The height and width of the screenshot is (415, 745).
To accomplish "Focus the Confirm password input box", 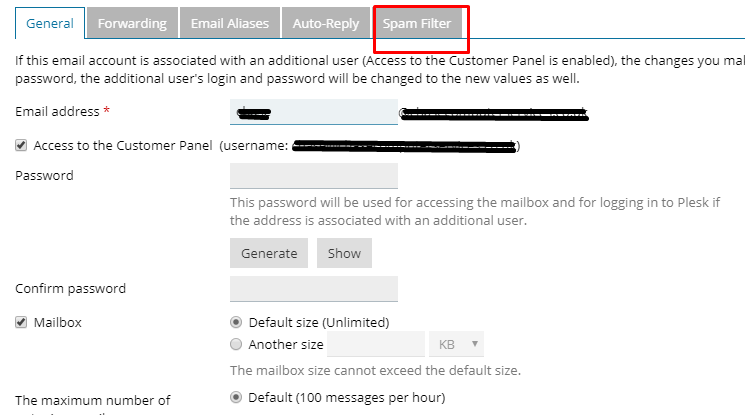I will click(x=313, y=289).
